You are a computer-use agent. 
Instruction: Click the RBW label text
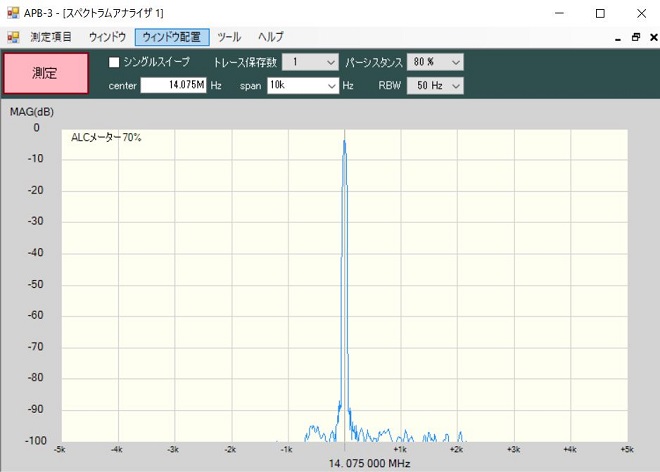click(x=389, y=86)
